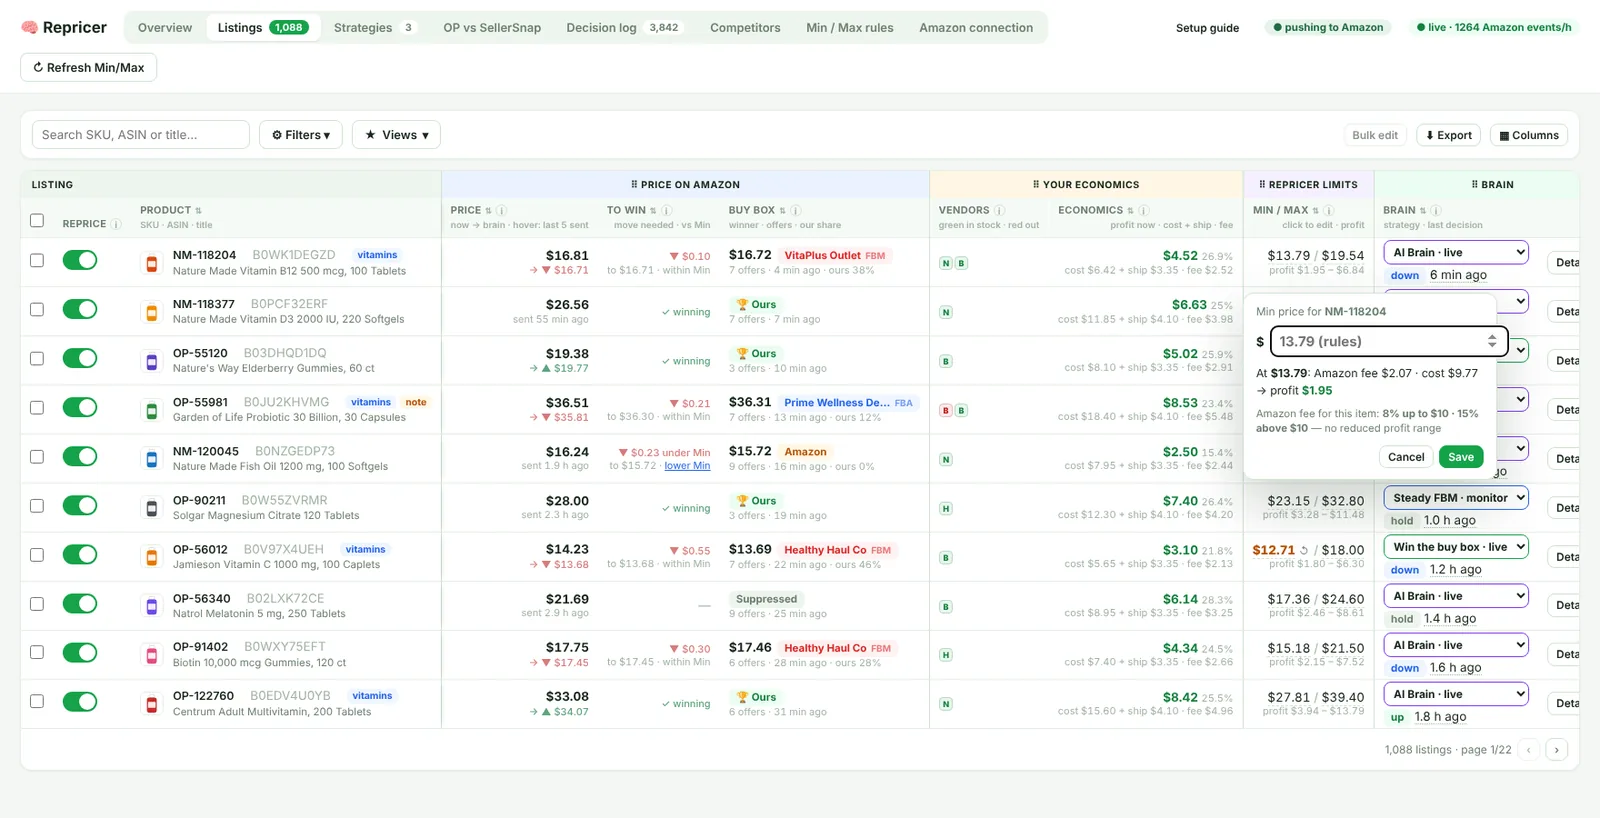
Task: Click the red B vendor badge for OP-55981
Action: [x=945, y=411]
